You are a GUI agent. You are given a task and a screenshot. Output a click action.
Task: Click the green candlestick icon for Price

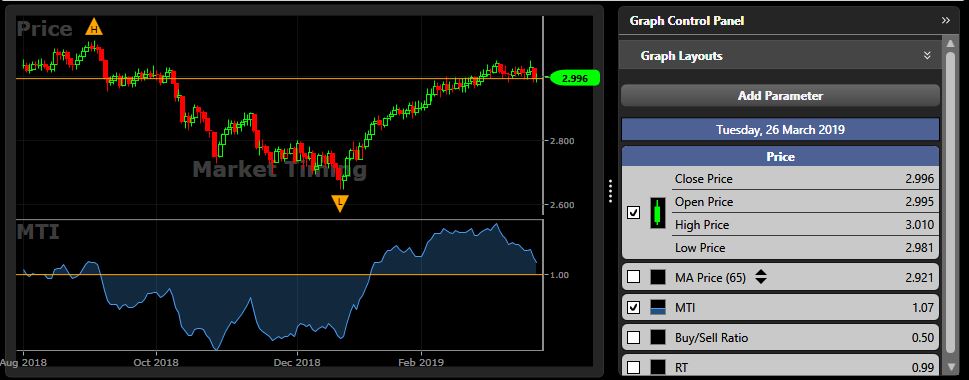coord(658,213)
